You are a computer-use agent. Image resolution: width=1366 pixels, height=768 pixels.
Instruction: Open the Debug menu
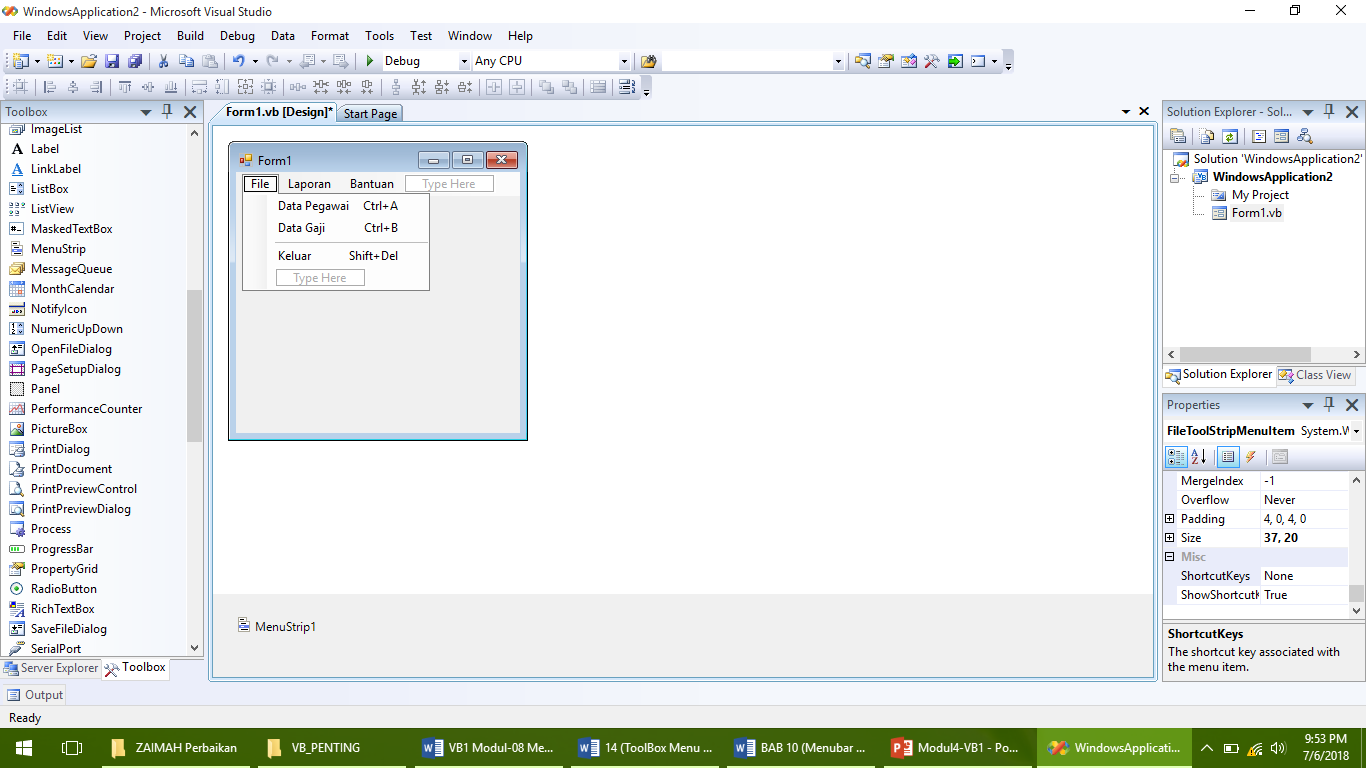coord(237,35)
